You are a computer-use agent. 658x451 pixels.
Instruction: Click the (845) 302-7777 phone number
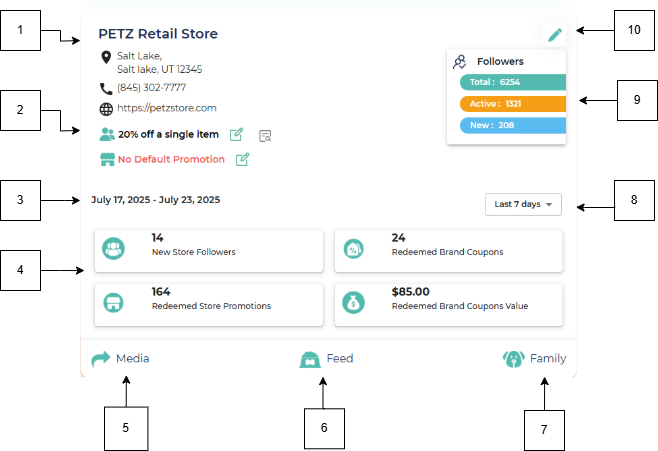[x=151, y=88]
